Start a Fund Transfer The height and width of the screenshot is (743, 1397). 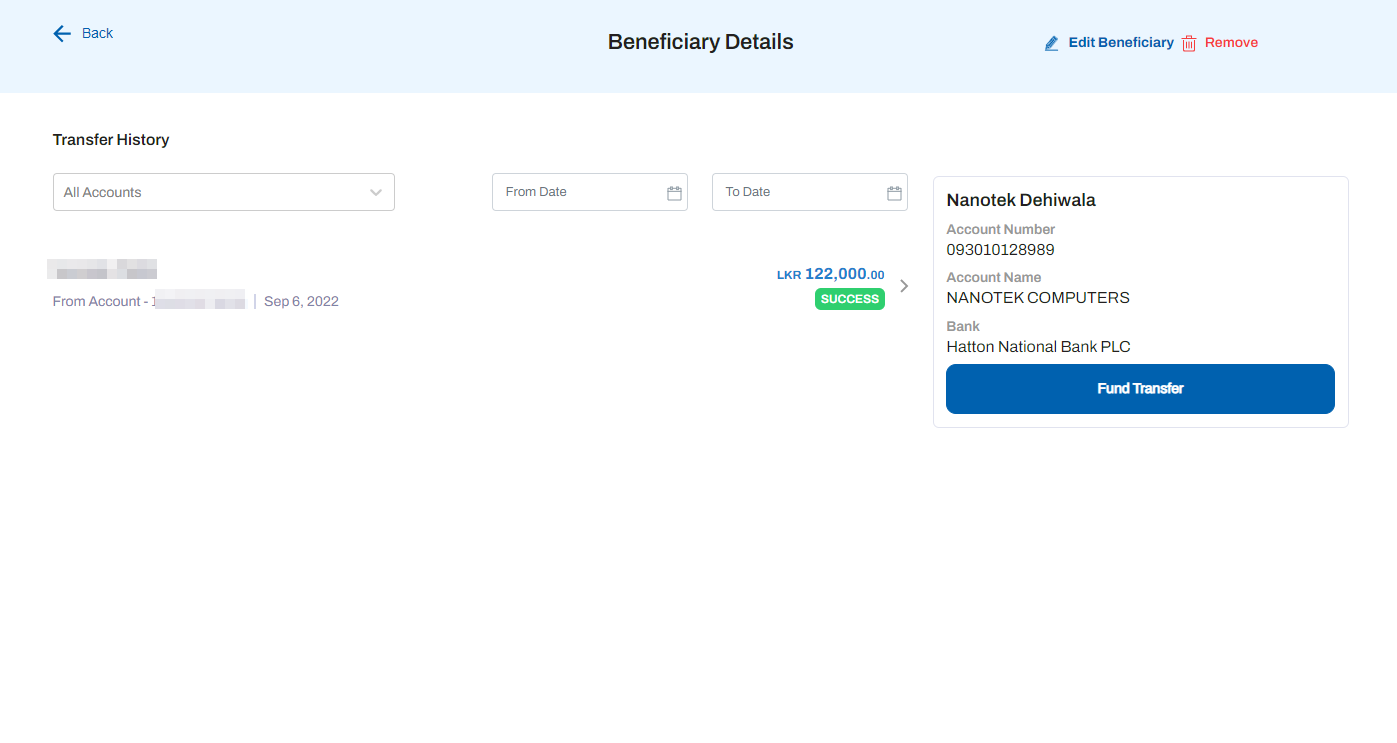click(1140, 389)
